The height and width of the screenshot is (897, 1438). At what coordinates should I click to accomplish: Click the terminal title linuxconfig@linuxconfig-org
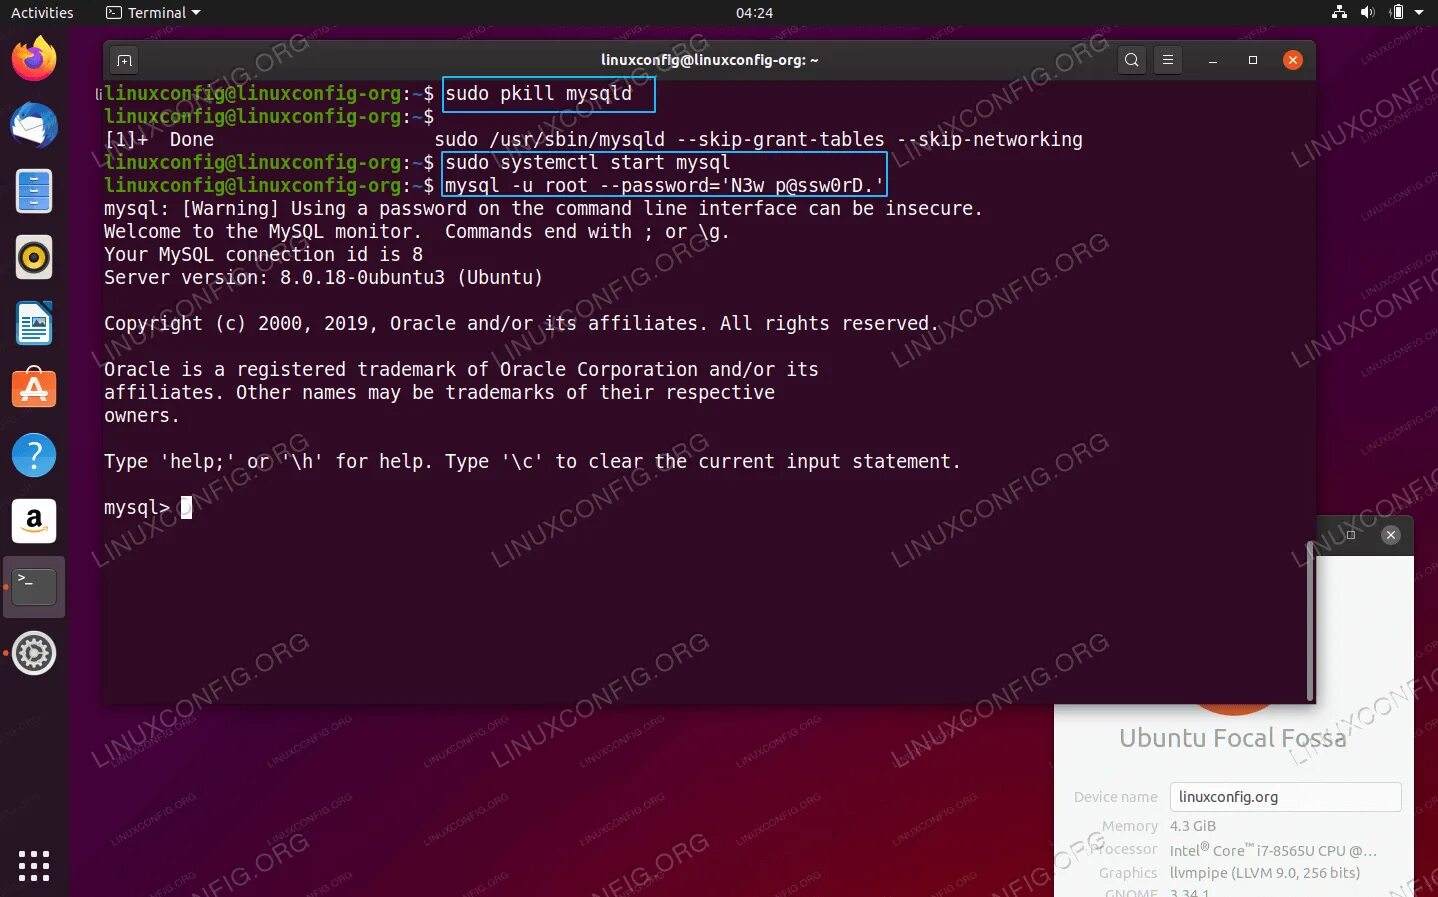(x=709, y=60)
